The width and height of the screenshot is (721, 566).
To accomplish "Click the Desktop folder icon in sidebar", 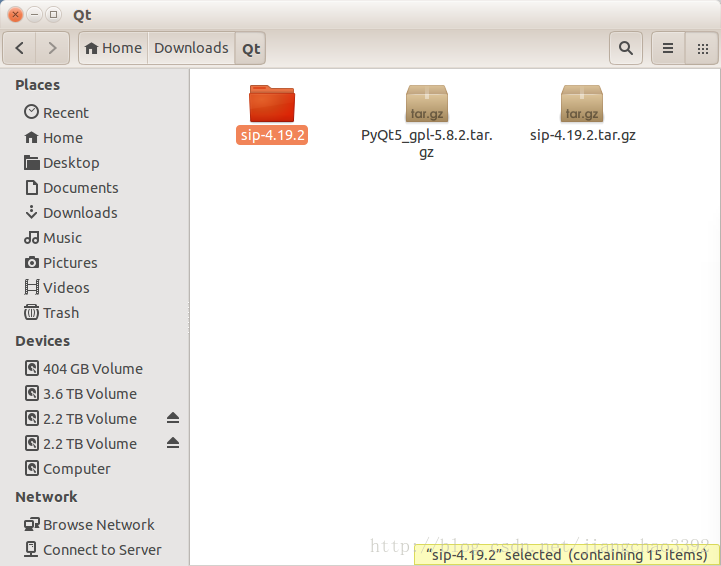I will pyautogui.click(x=31, y=162).
